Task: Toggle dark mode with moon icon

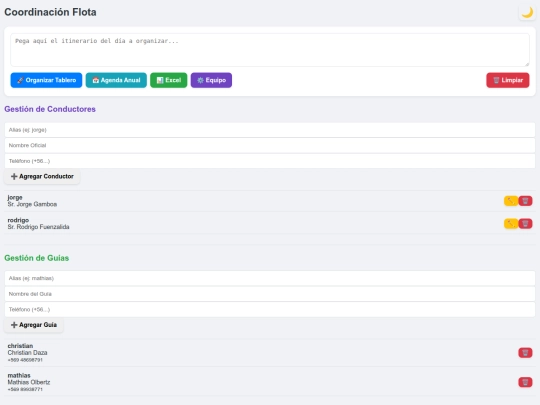Action: [527, 13]
